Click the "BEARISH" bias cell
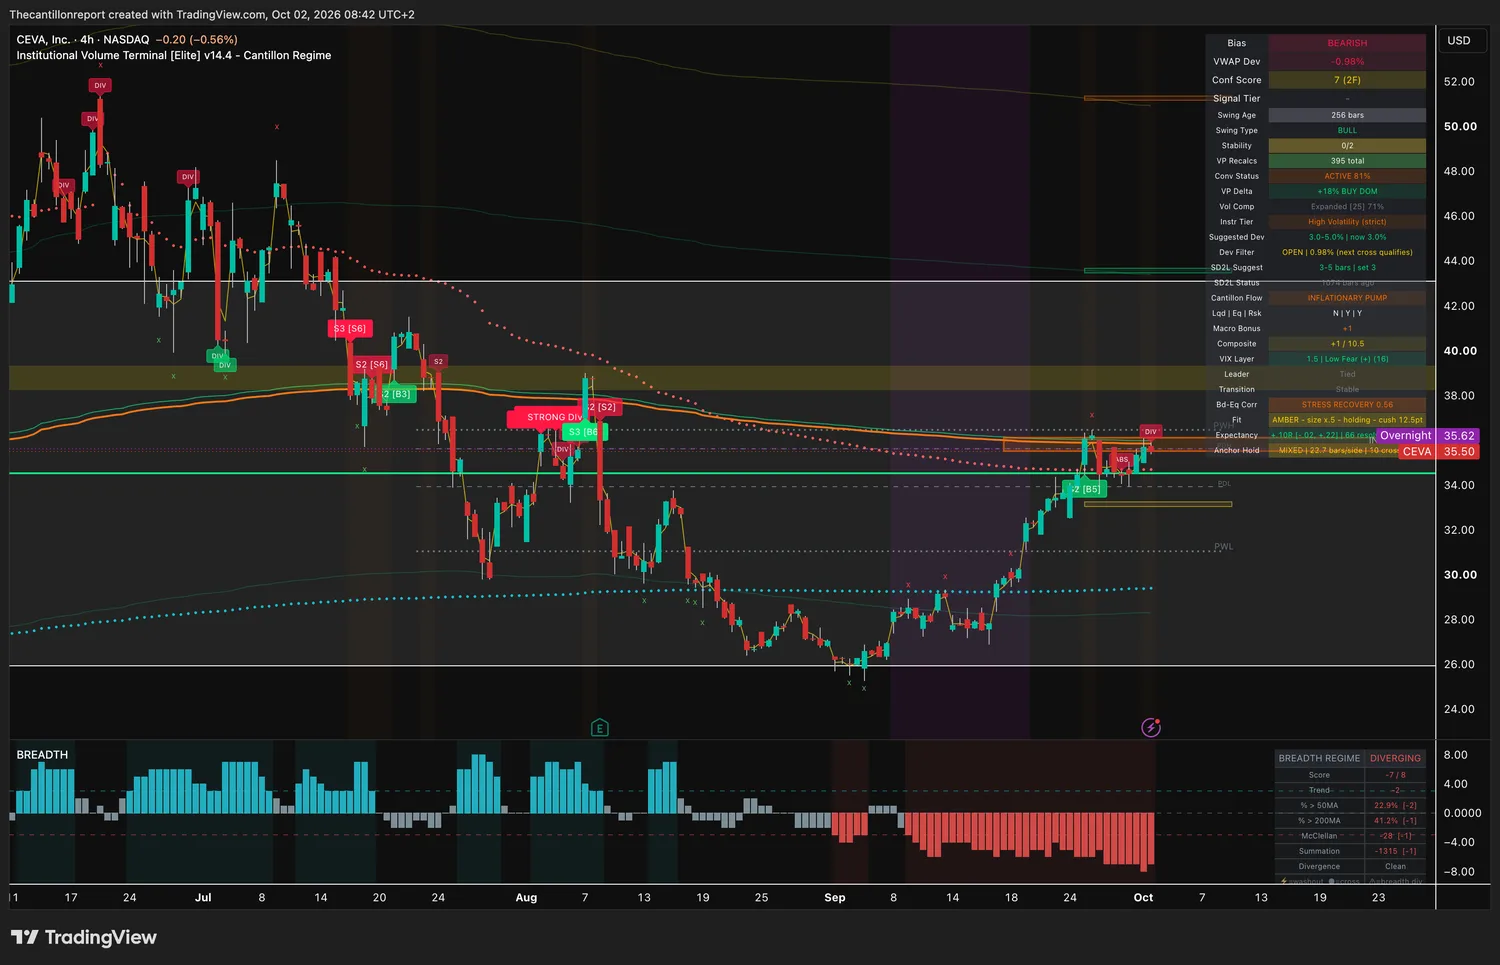 pos(1347,43)
